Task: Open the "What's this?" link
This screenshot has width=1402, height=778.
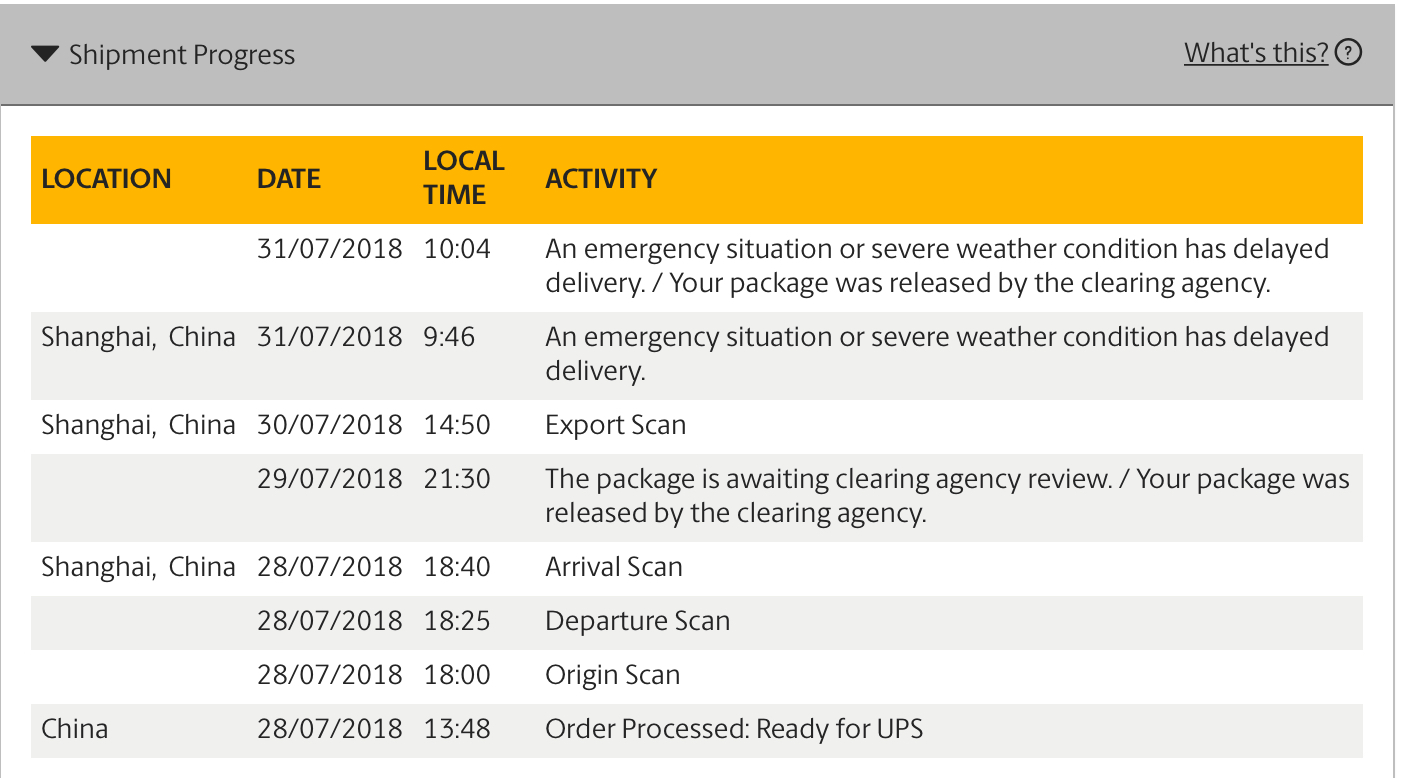Action: coord(1257,52)
